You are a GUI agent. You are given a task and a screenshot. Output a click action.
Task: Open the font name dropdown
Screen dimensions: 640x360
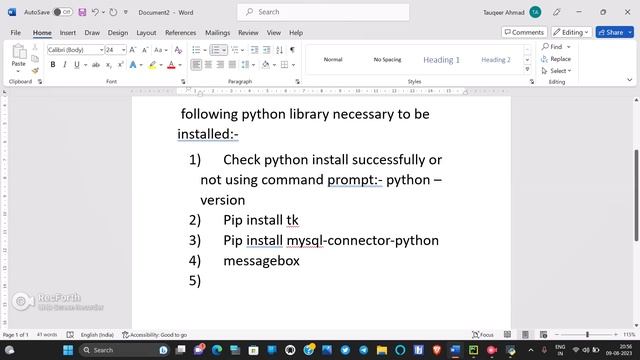[x=101, y=50]
